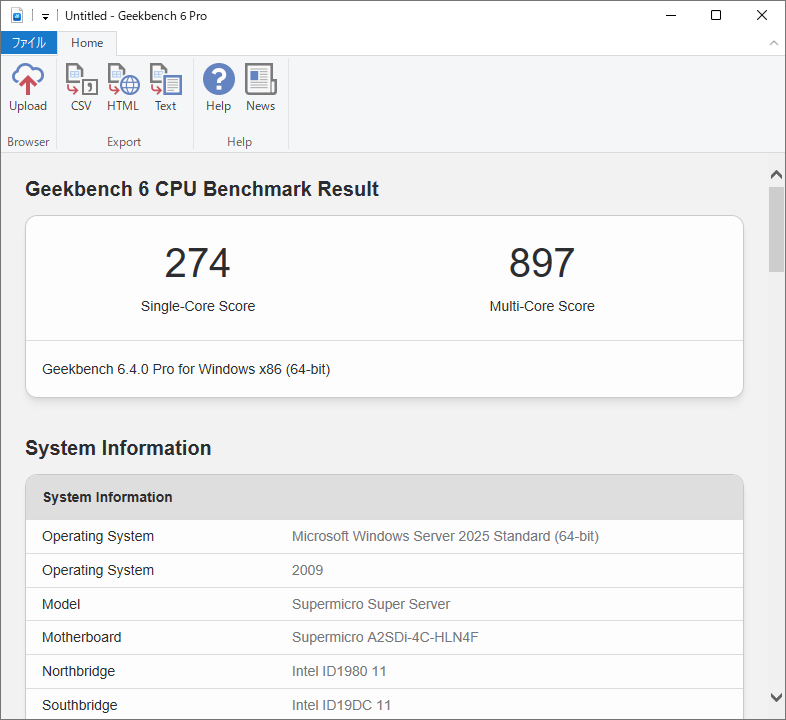Click the Multi-Core Score value 897

coord(541,263)
